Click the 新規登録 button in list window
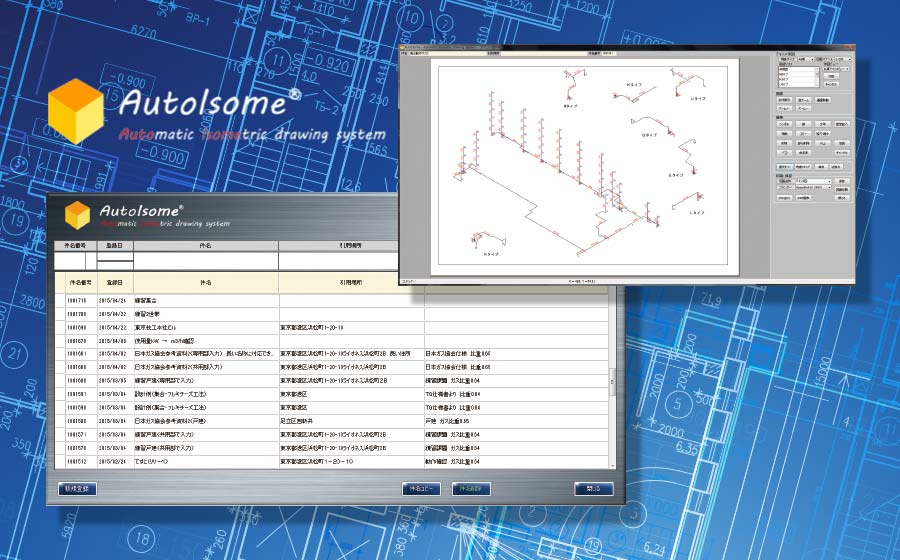The image size is (900, 560). click(x=77, y=489)
